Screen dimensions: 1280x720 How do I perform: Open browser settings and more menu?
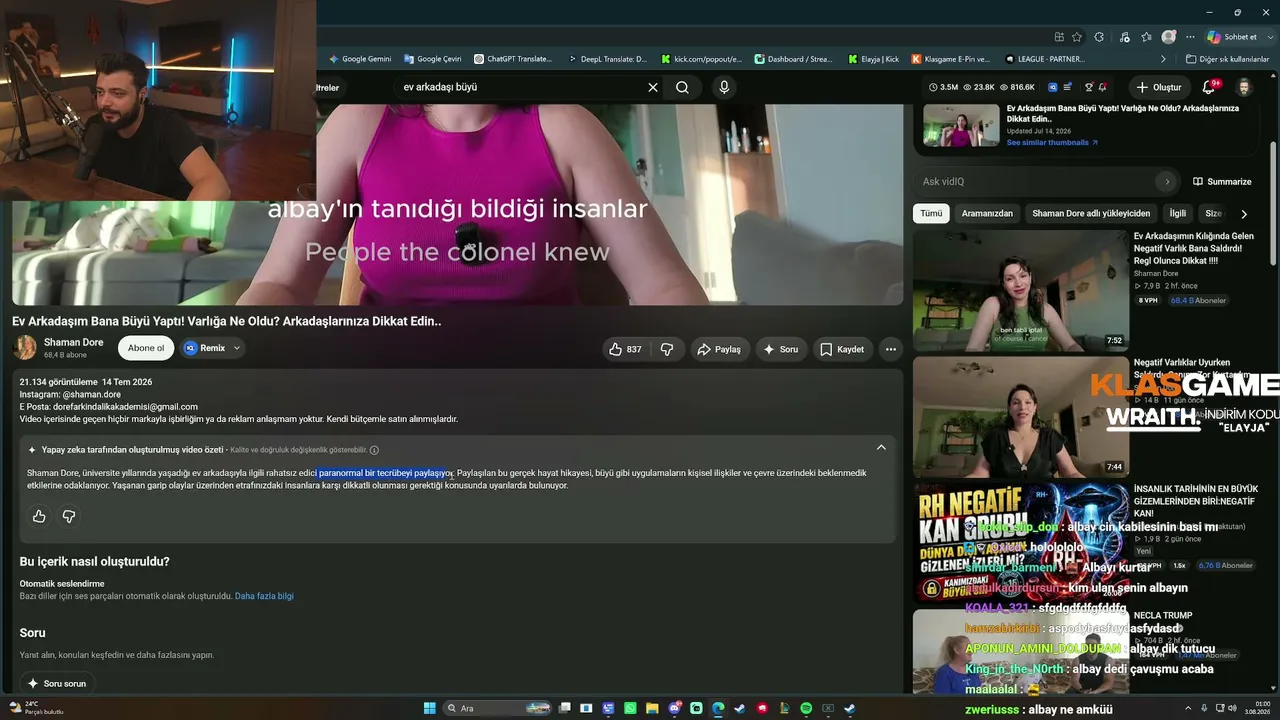[1190, 37]
